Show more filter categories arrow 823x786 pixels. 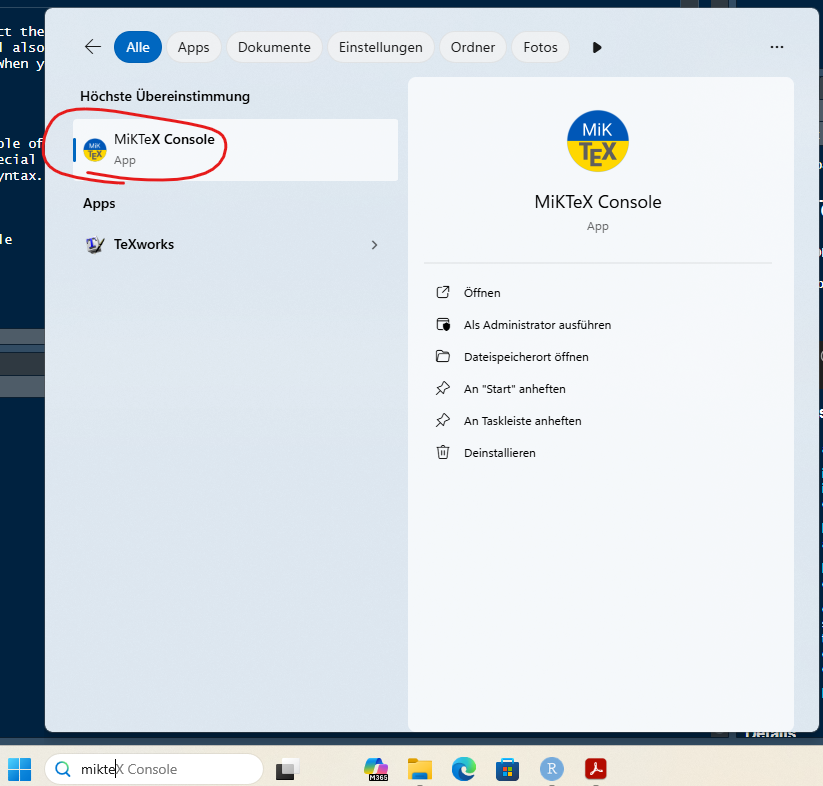[x=597, y=47]
